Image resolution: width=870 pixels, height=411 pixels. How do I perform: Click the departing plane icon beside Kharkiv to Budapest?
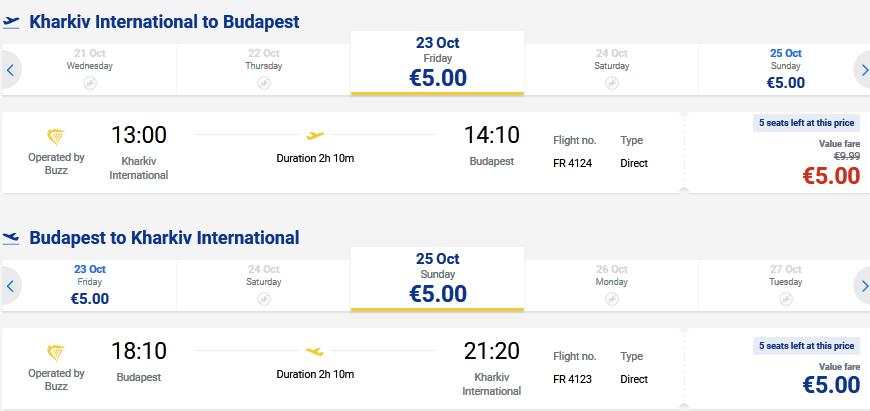tap(12, 22)
